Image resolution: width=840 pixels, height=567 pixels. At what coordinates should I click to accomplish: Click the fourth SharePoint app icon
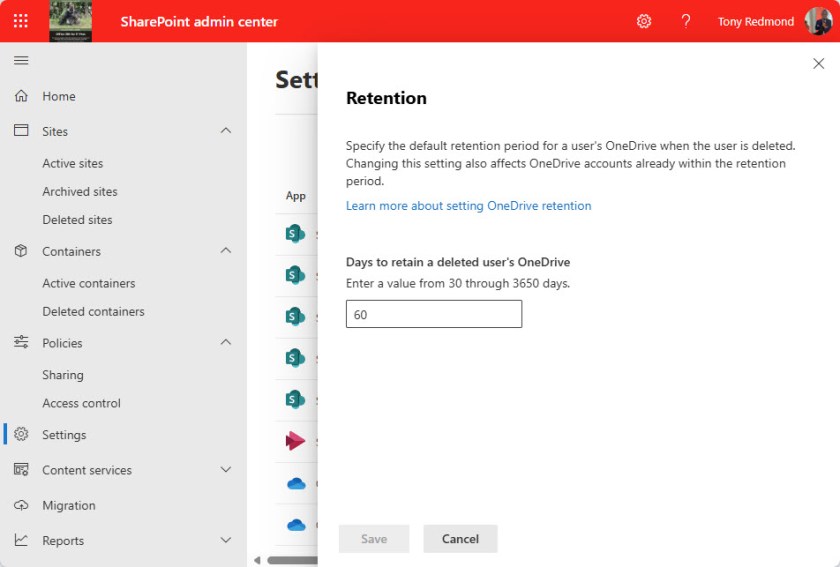pos(295,357)
